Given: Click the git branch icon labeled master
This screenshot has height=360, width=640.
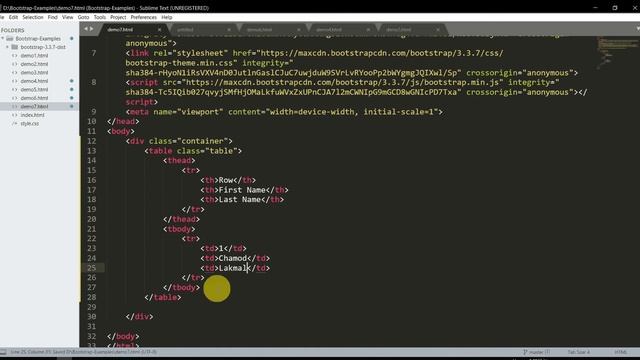Looking at the screenshot, I should [x=525, y=352].
